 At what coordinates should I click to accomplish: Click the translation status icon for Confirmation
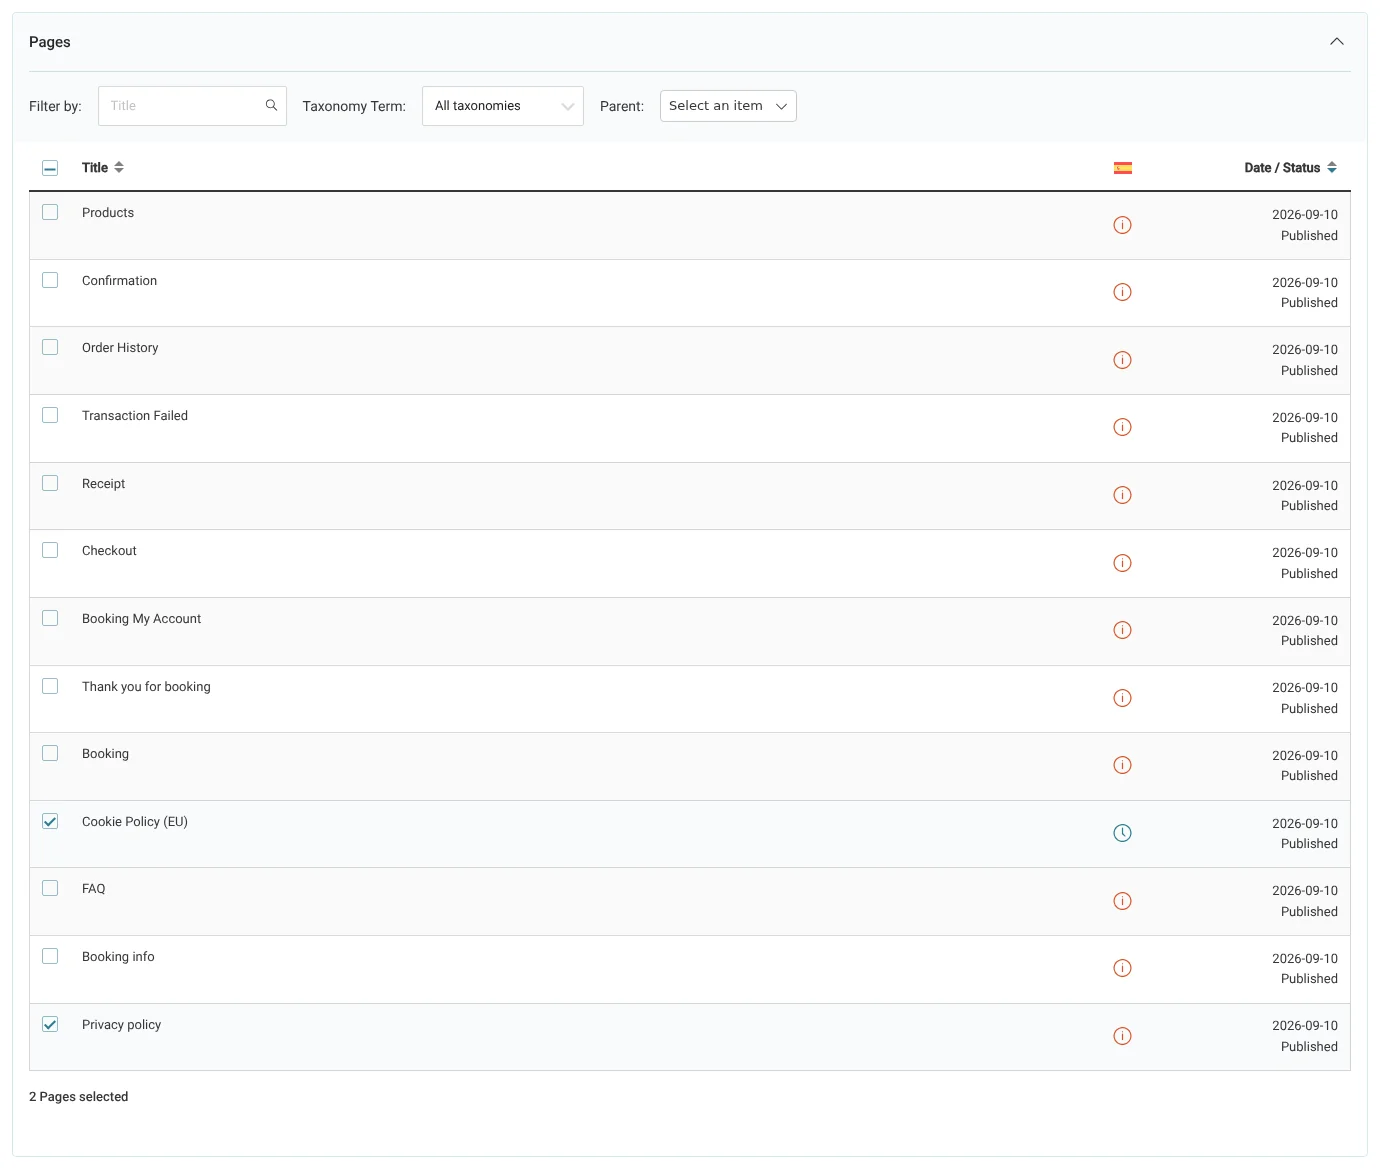(x=1123, y=292)
